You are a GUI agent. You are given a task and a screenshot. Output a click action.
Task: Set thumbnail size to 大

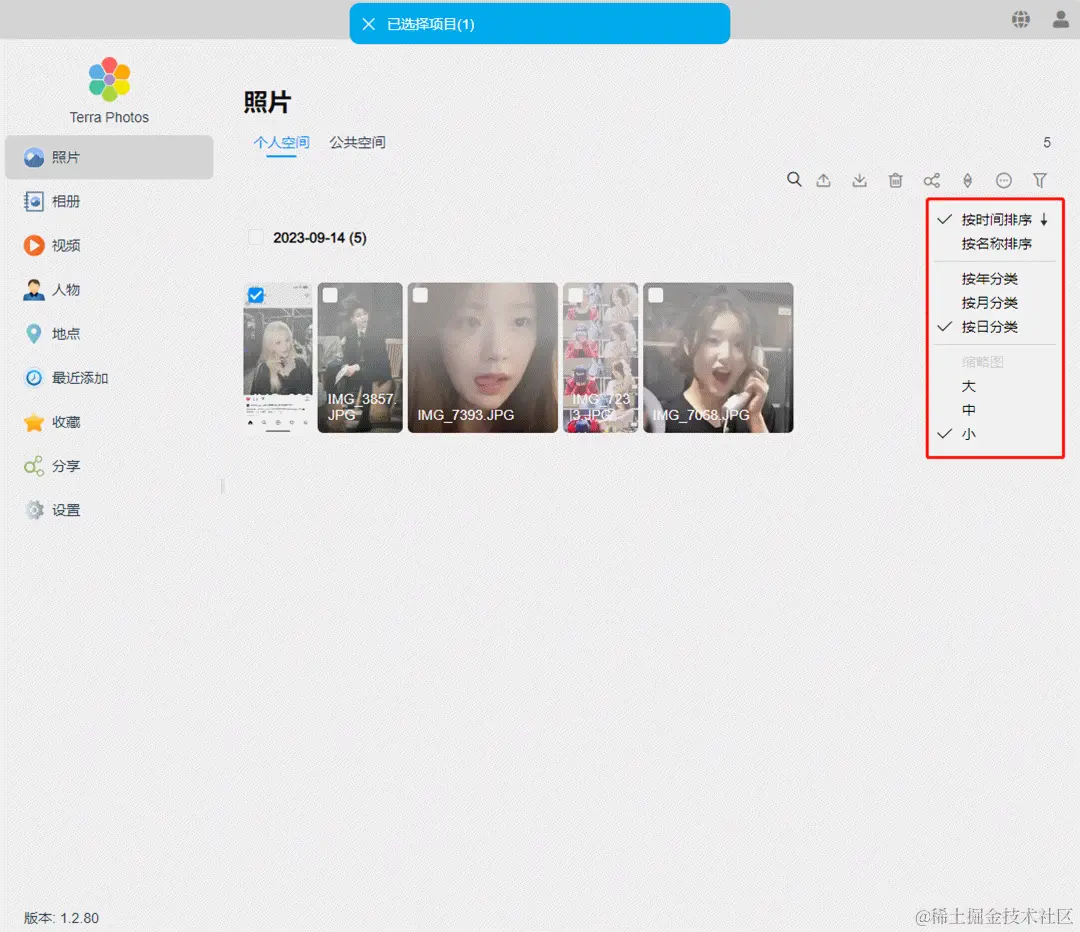[x=968, y=385]
